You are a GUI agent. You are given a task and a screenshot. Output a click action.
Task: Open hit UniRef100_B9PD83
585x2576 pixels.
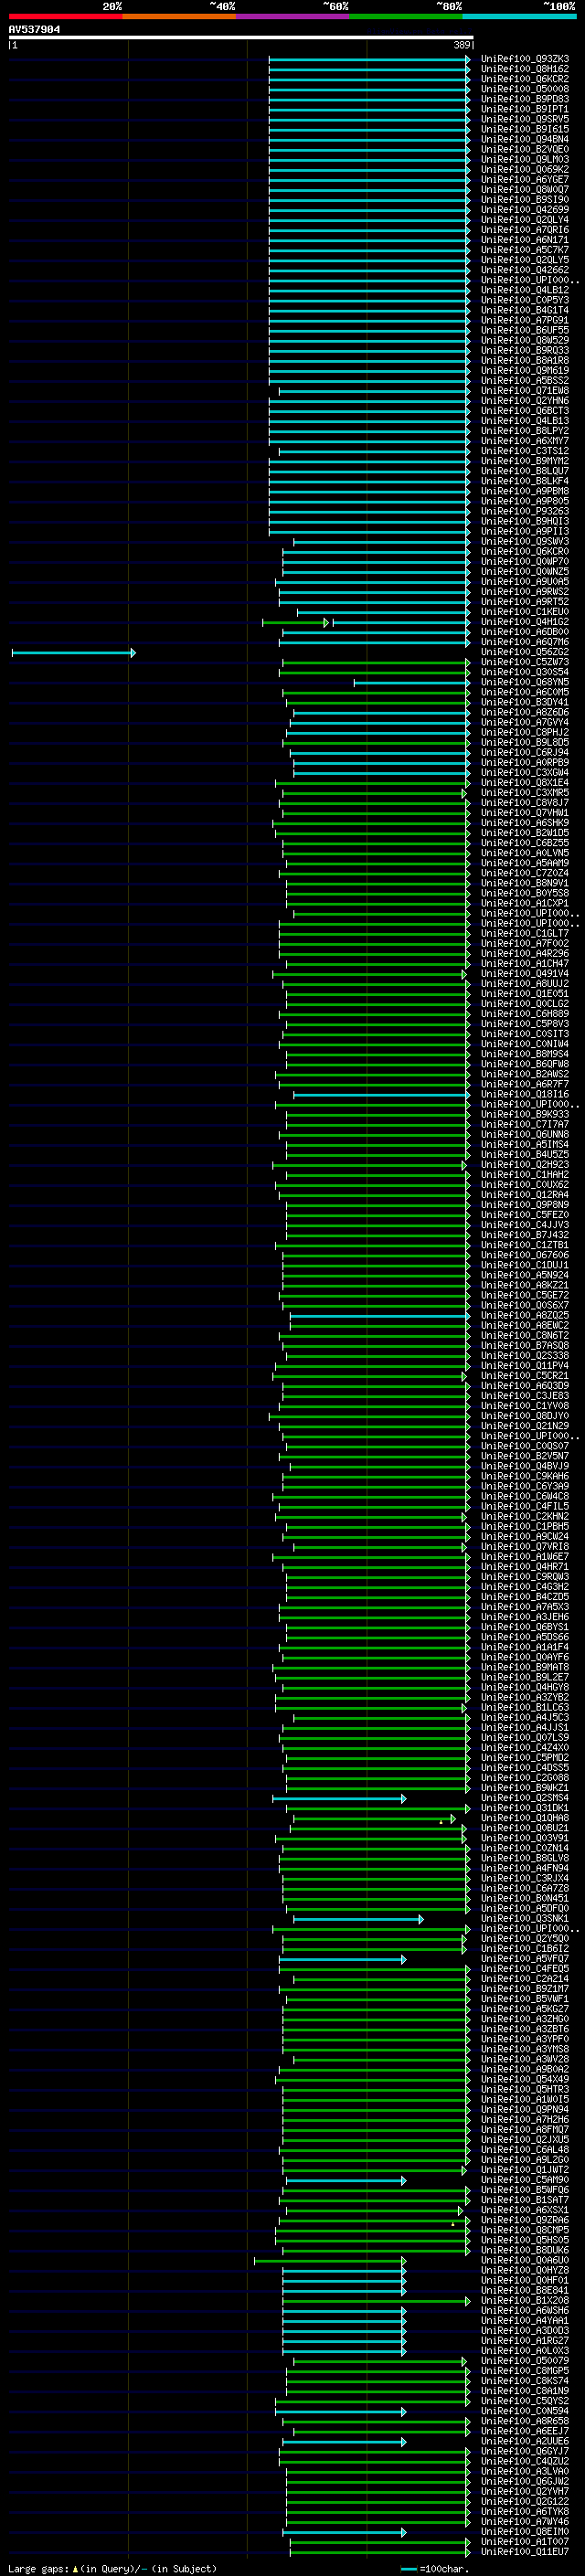(x=525, y=99)
